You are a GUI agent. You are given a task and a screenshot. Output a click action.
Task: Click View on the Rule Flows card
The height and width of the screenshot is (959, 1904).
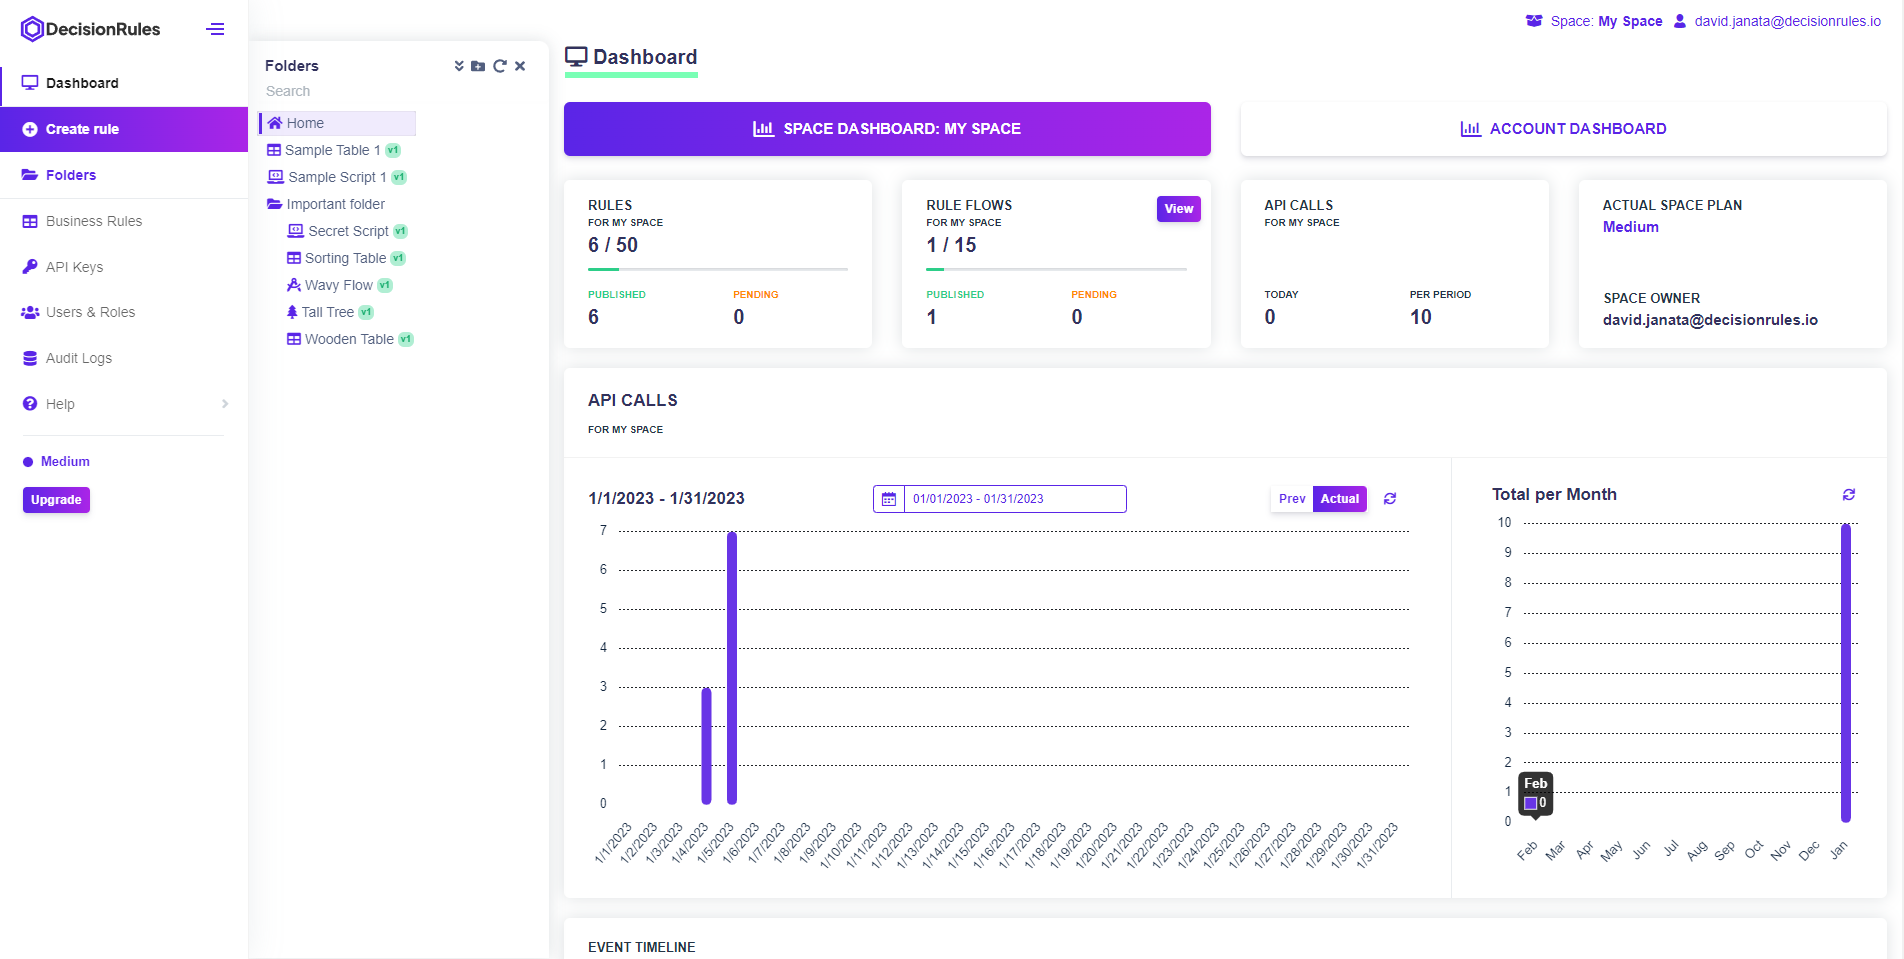pos(1178,209)
